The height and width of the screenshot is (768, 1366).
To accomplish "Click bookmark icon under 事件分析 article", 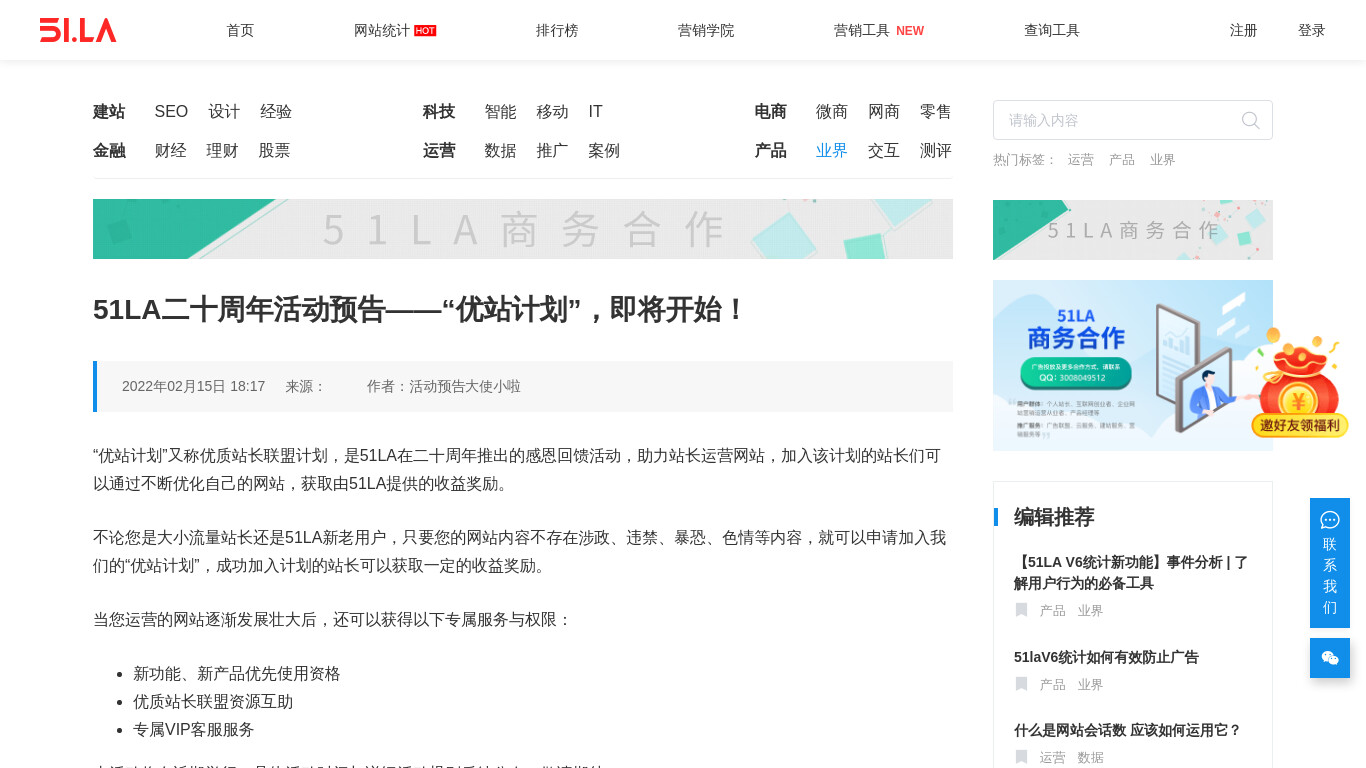I will click(1021, 610).
